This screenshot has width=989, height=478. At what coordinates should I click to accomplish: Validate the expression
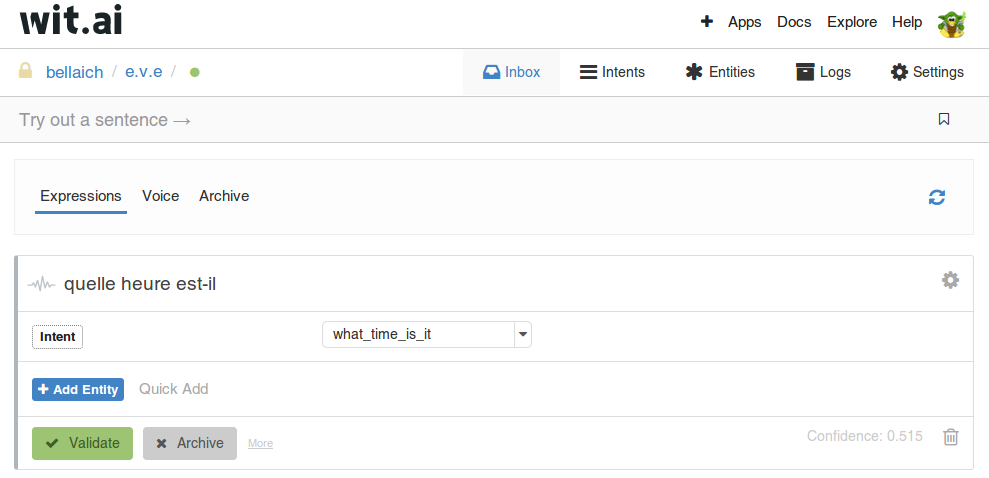click(83, 443)
